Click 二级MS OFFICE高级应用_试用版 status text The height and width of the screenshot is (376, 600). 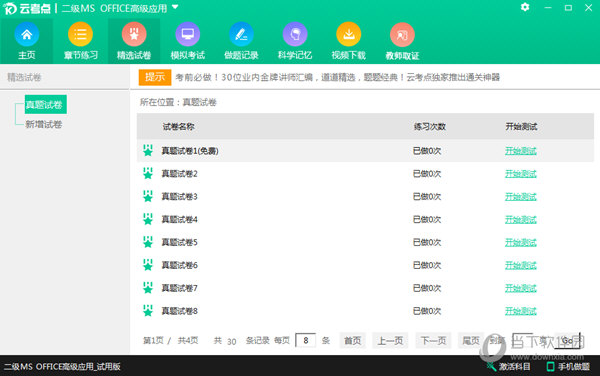pyautogui.click(x=62, y=366)
